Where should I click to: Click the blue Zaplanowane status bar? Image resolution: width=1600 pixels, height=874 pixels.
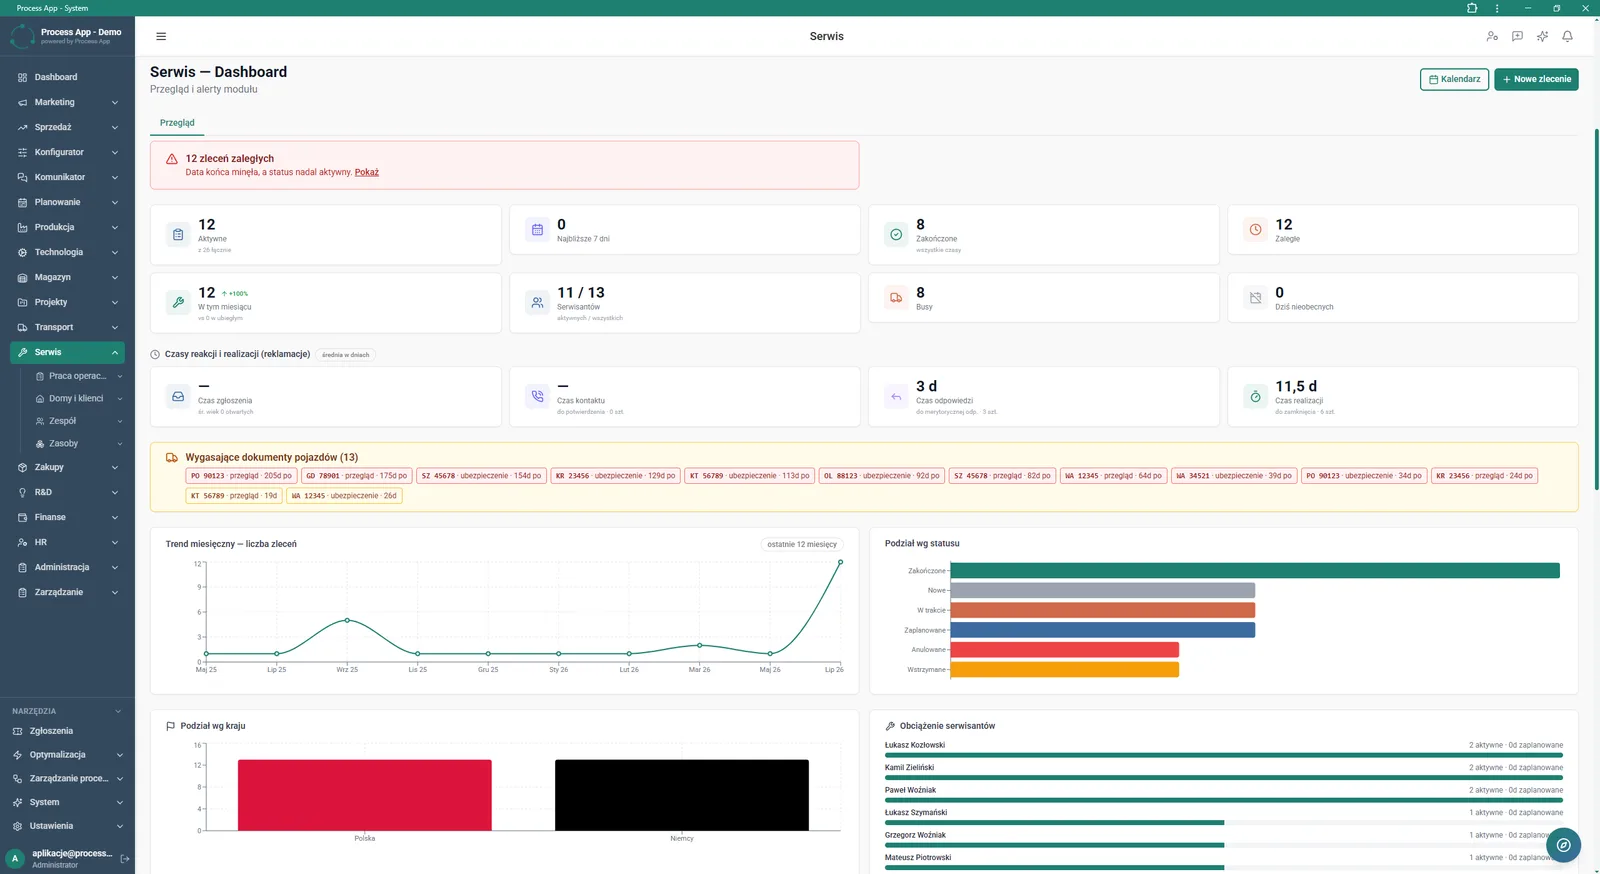point(1102,630)
